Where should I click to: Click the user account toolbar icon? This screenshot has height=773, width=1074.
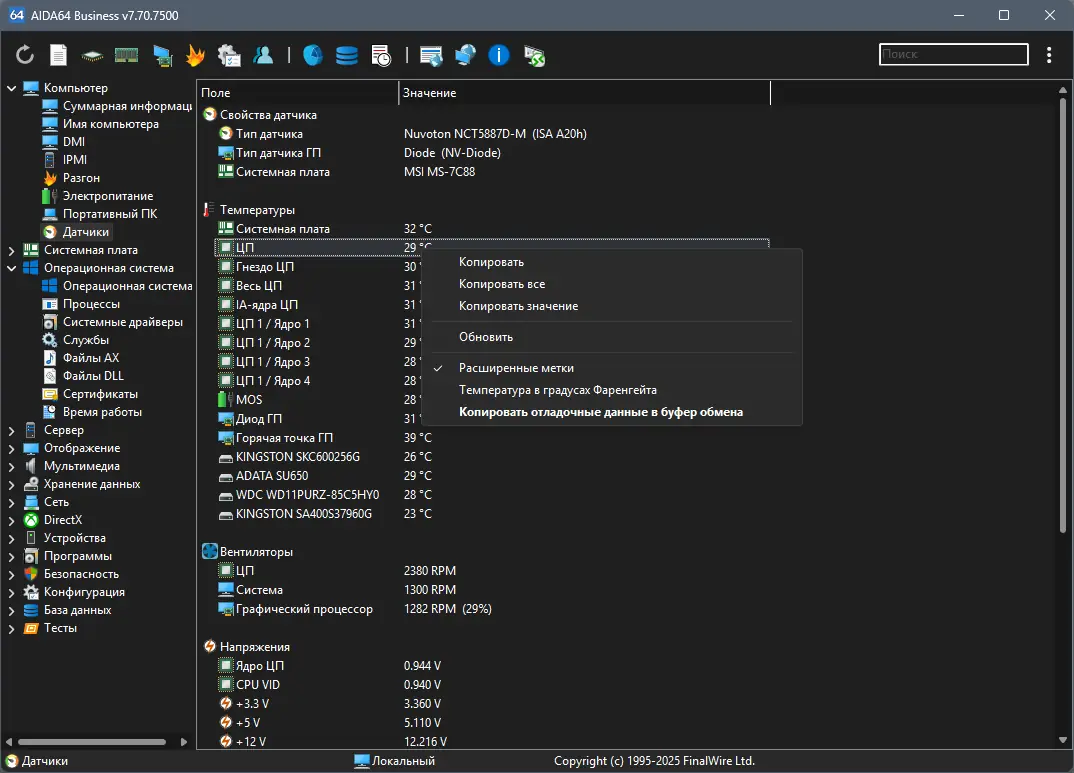click(263, 55)
